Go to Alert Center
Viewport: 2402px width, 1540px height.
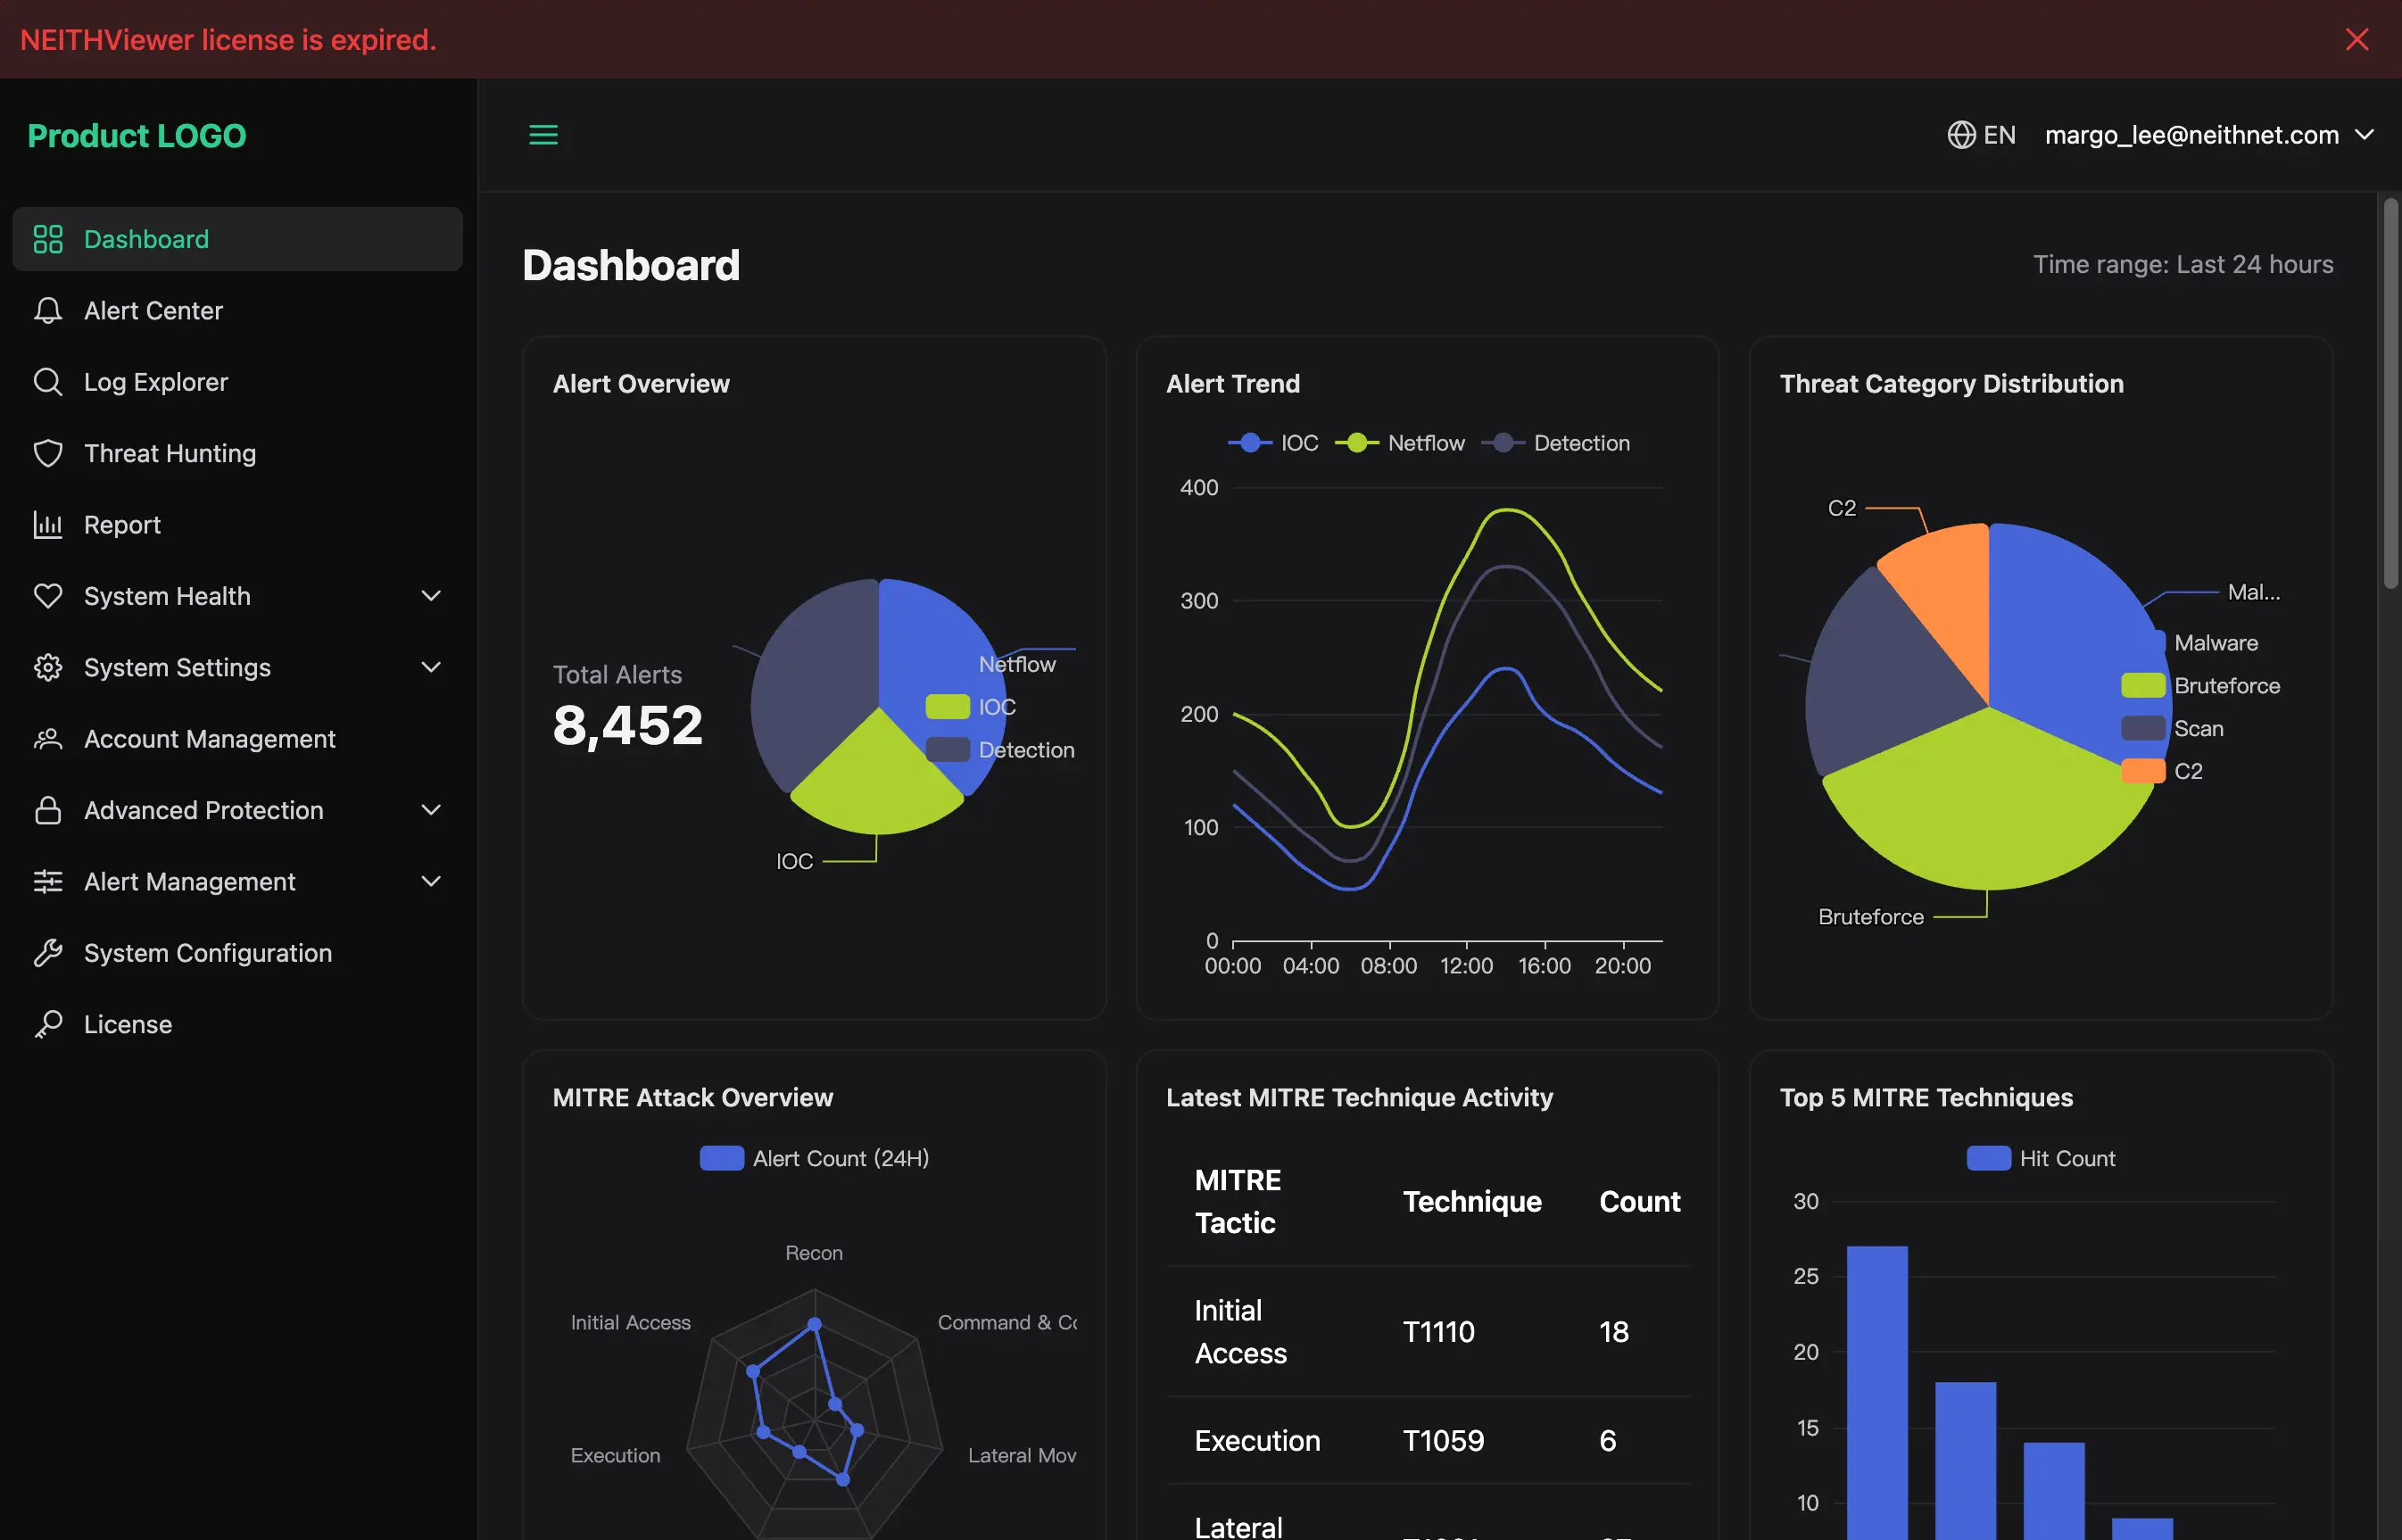237,310
